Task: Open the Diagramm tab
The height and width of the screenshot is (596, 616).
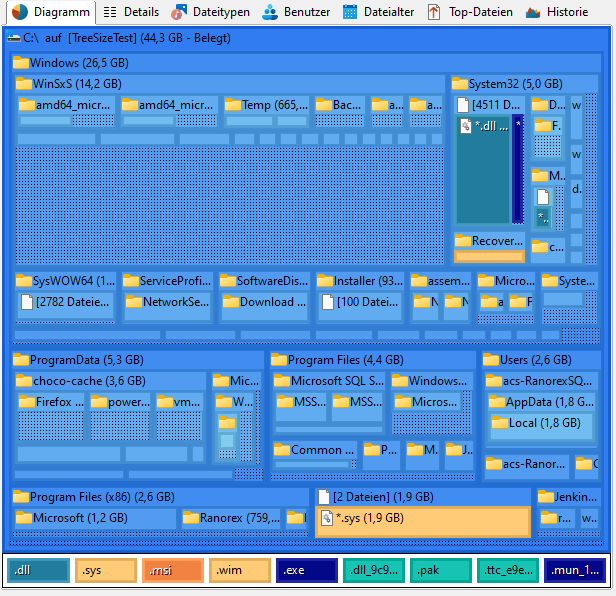Action: coord(51,12)
